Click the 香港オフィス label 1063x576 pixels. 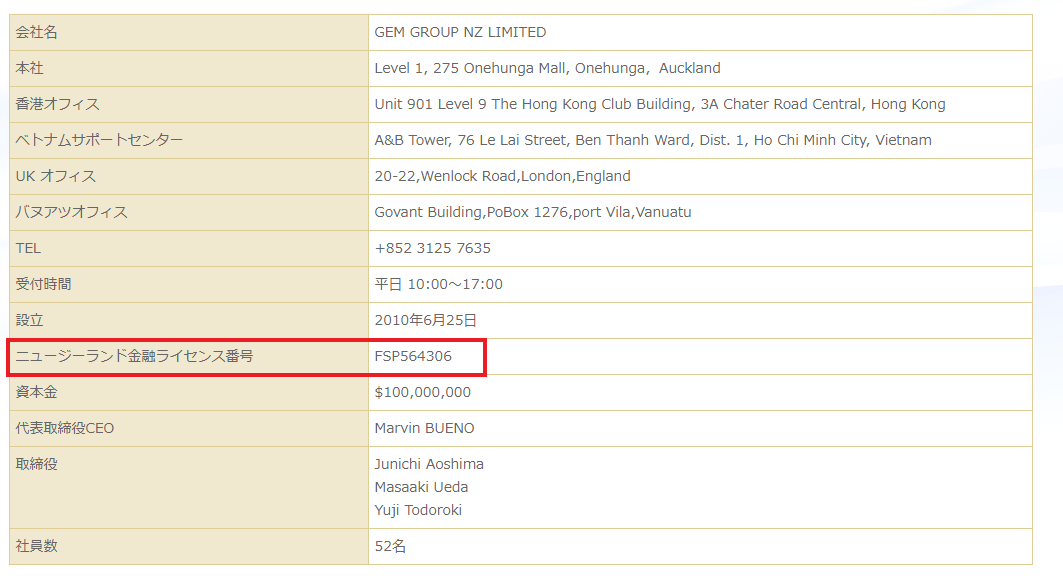(58, 104)
